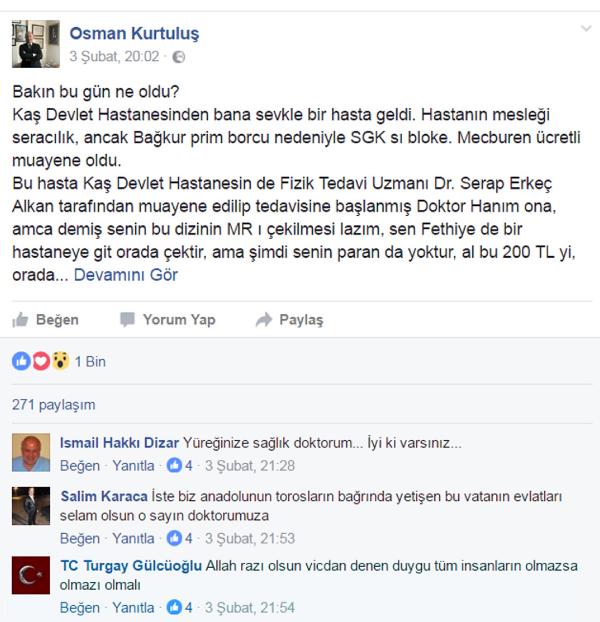Open the 271 paylaşım shares list
Viewport: 600px width, 622px height.
pos(54,405)
